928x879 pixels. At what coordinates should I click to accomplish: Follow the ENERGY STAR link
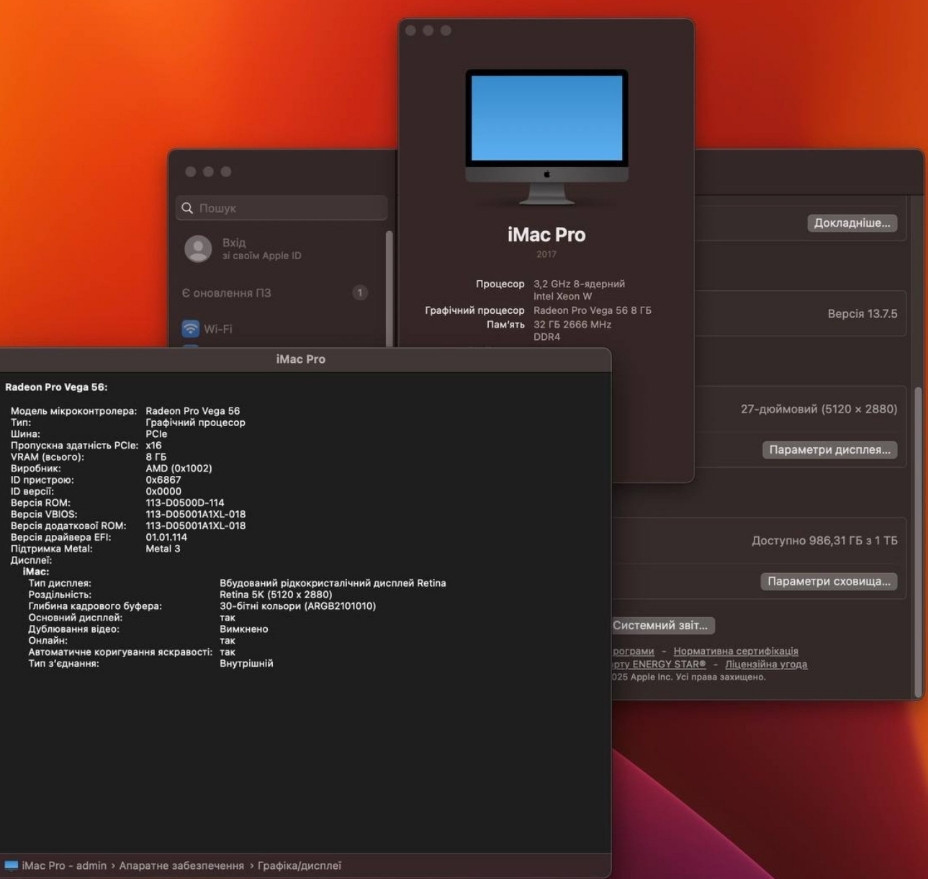(660, 664)
